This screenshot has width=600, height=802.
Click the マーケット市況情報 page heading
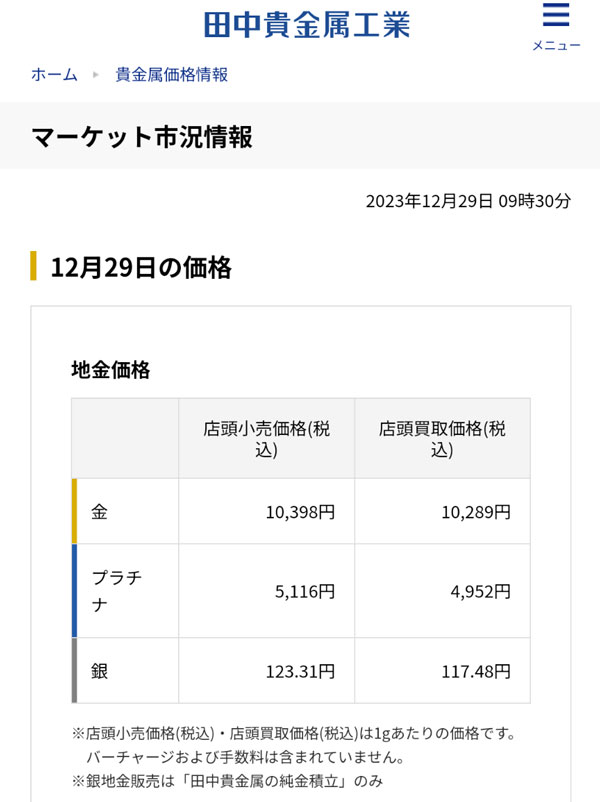142,136
